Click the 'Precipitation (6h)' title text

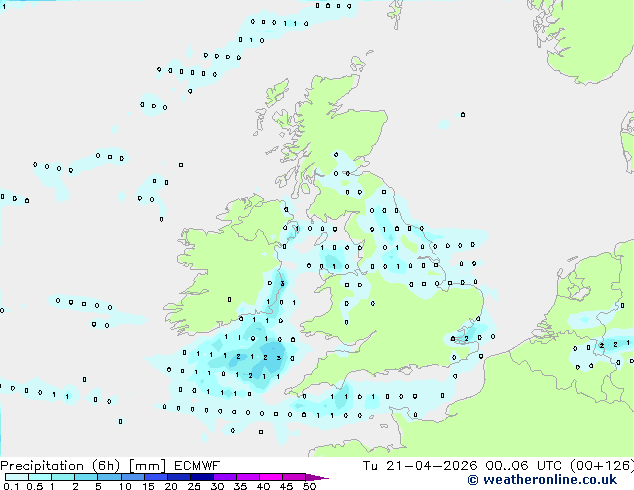pyautogui.click(x=60, y=466)
